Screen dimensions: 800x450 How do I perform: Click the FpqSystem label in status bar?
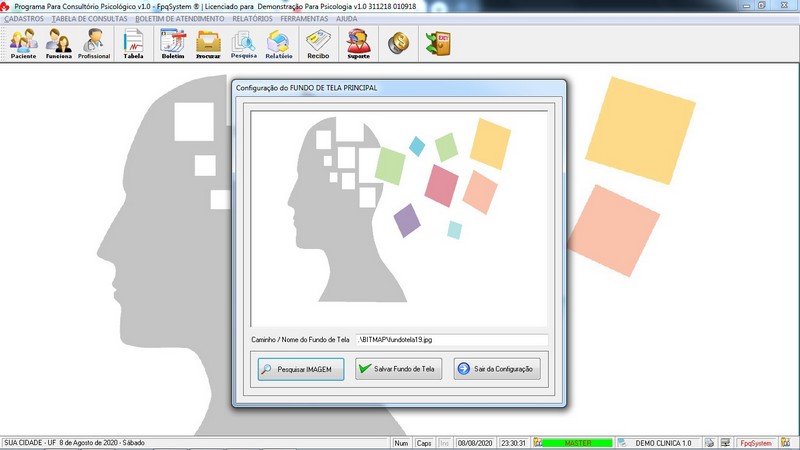tap(756, 443)
